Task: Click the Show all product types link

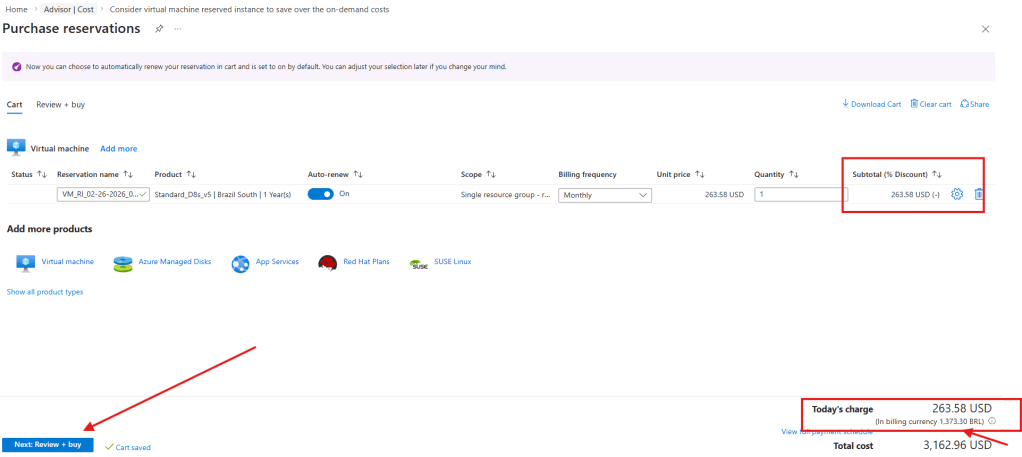Action: click(x=45, y=292)
